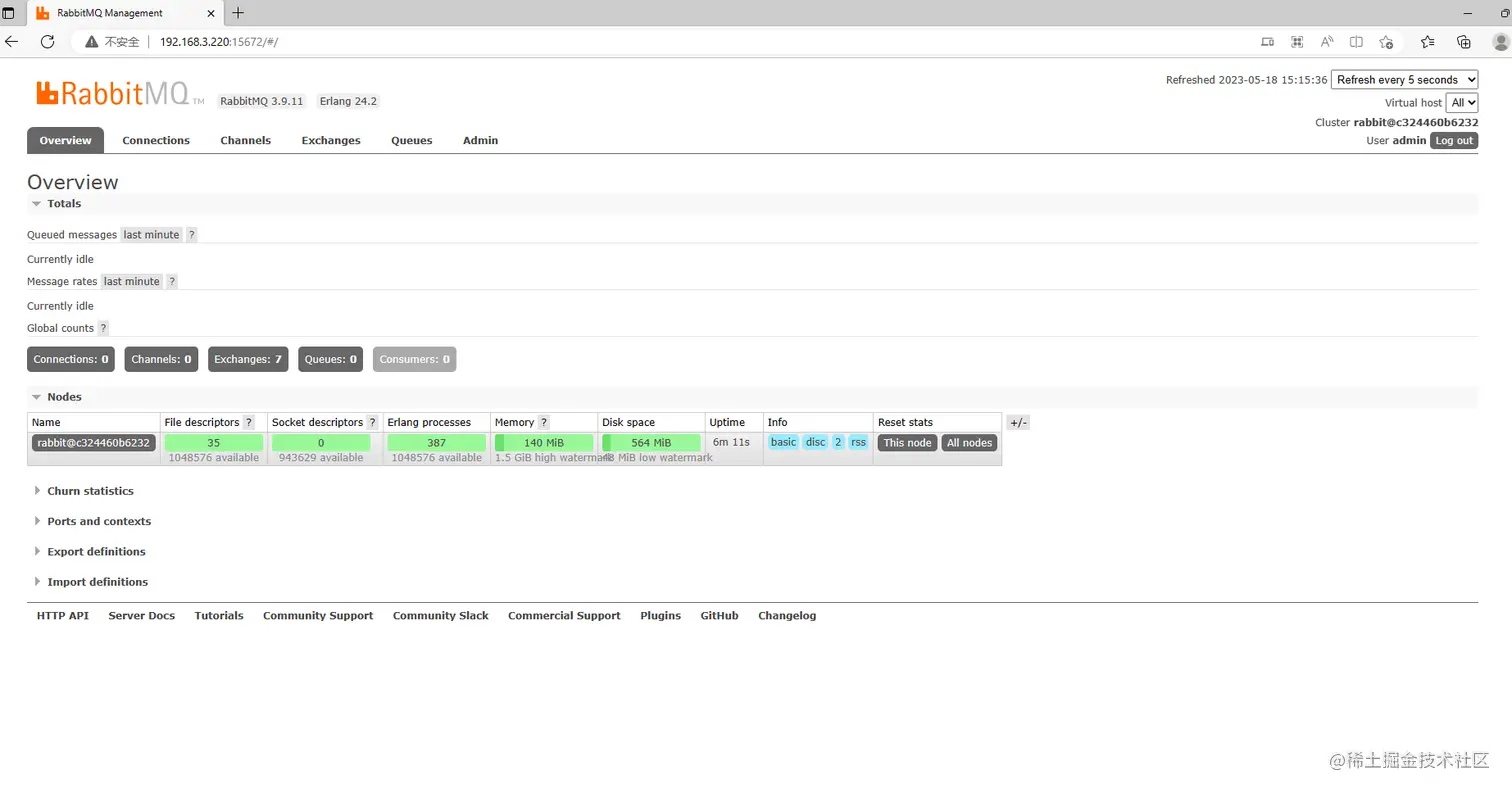Show help for Socket descriptors column
The height and width of the screenshot is (793, 1512).
pyautogui.click(x=373, y=422)
